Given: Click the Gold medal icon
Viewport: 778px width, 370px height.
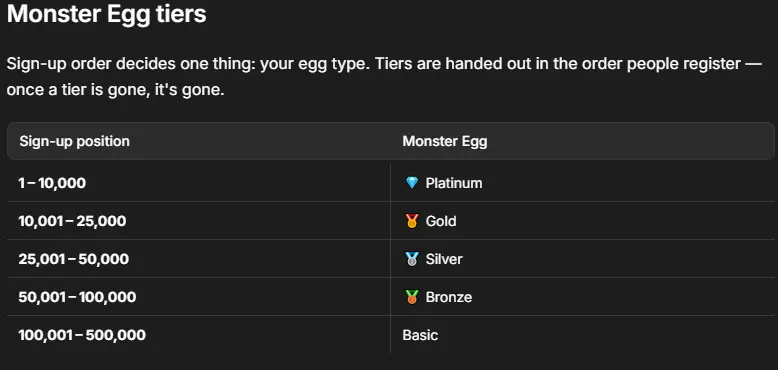Looking at the screenshot, I should (x=412, y=221).
